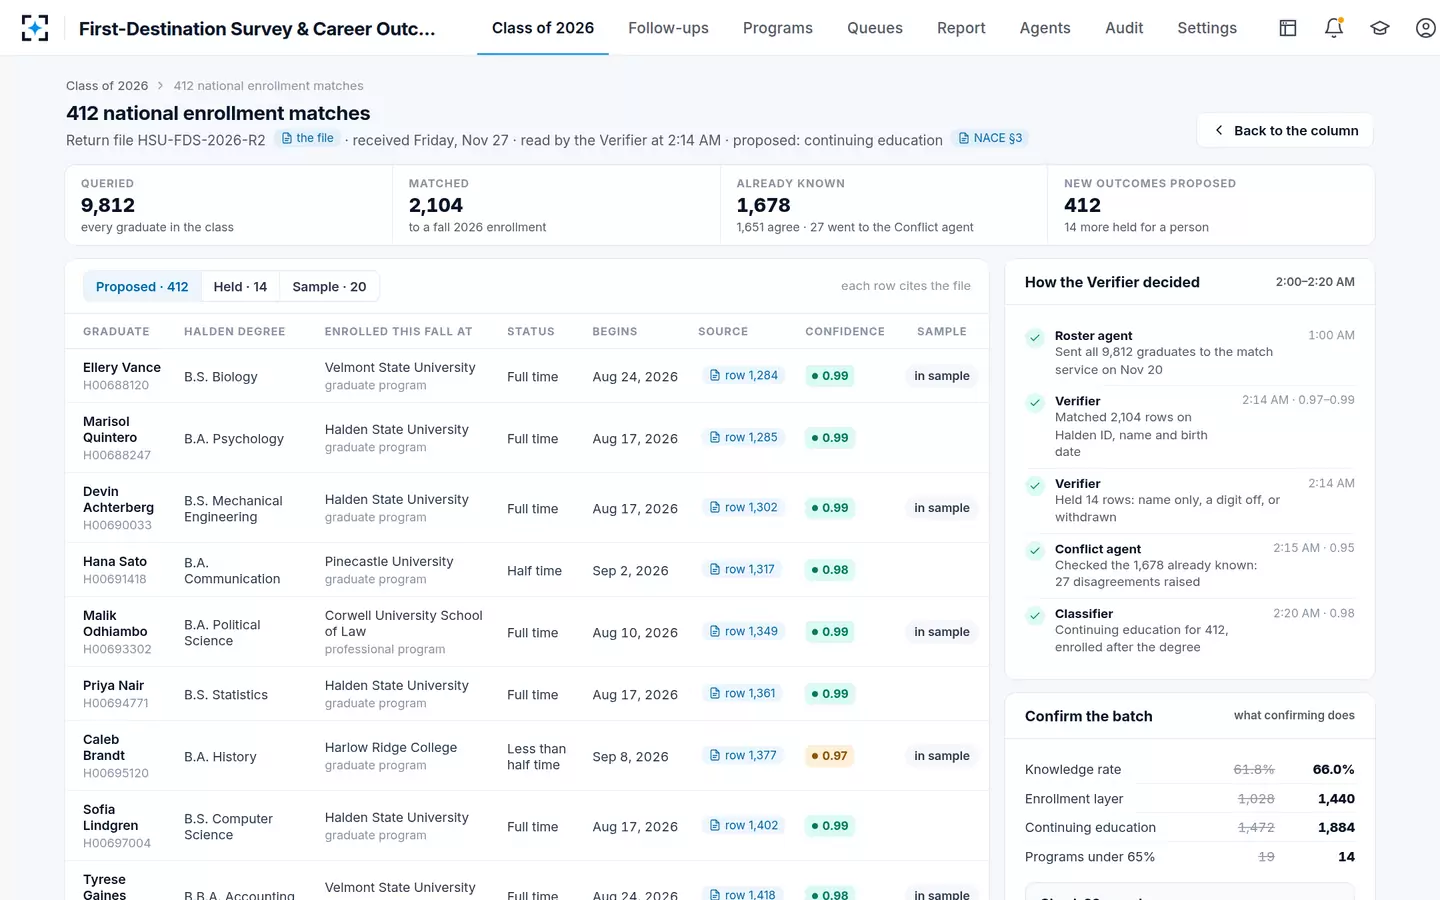
Task: Click the Conflict agent entry in Verifier log
Action: click(1190, 565)
